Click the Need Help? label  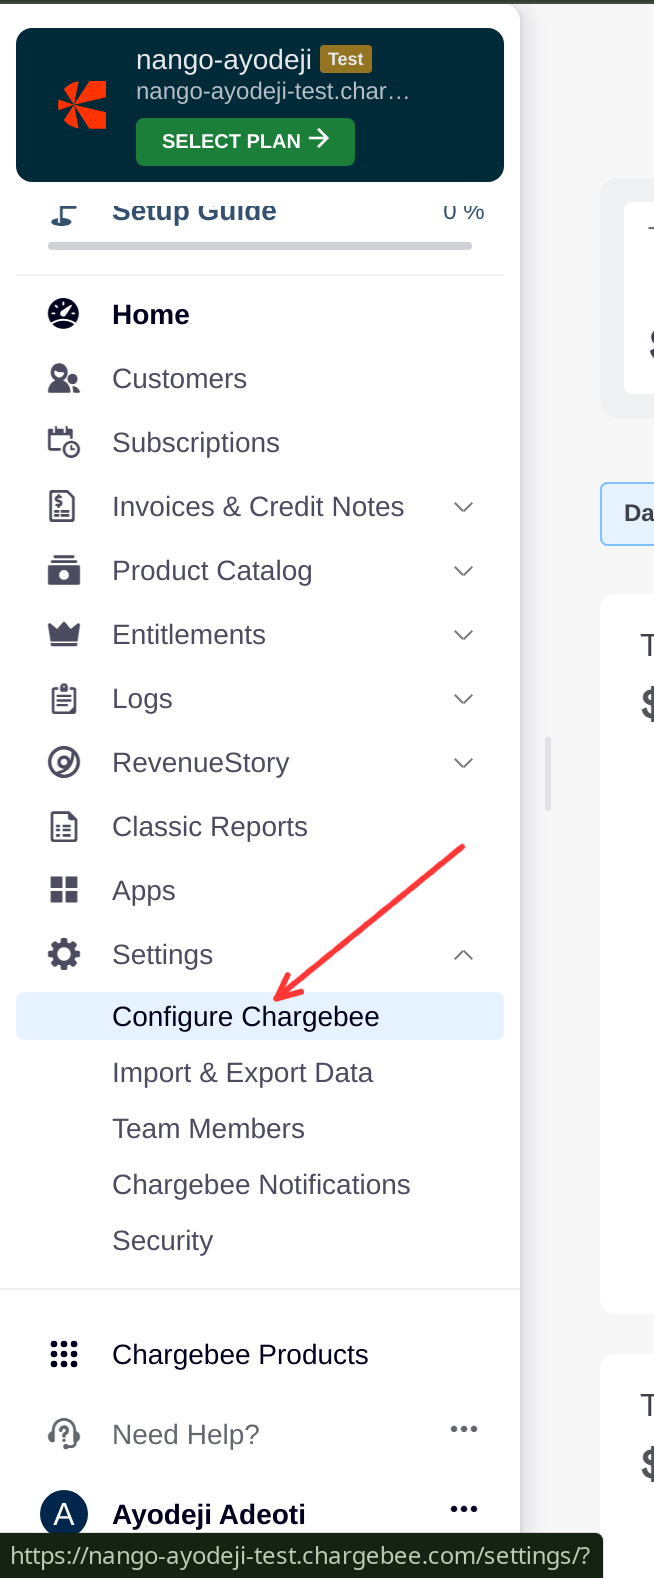coord(186,1434)
